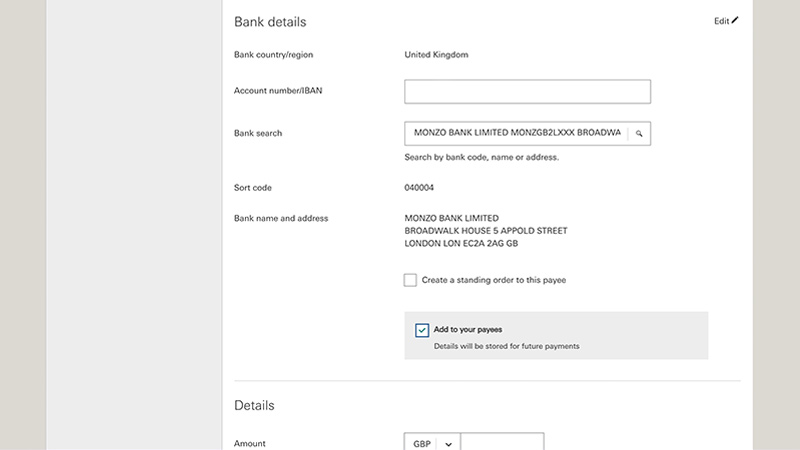
Task: Uncheck the Add to your payees checkbox
Action: [x=422, y=330]
